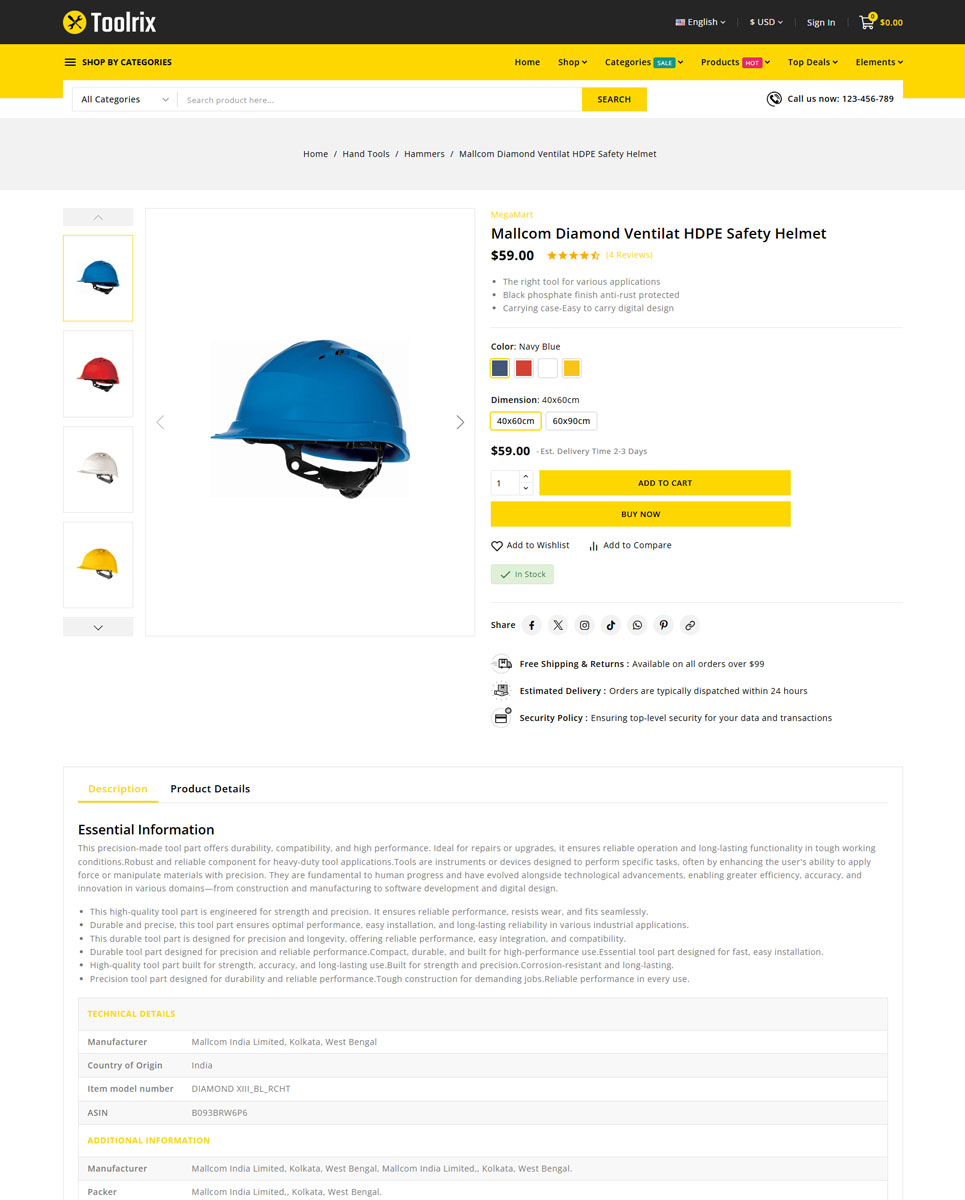Open the USD currency dropdown
Screen dimensions: 965x1200
click(766, 22)
